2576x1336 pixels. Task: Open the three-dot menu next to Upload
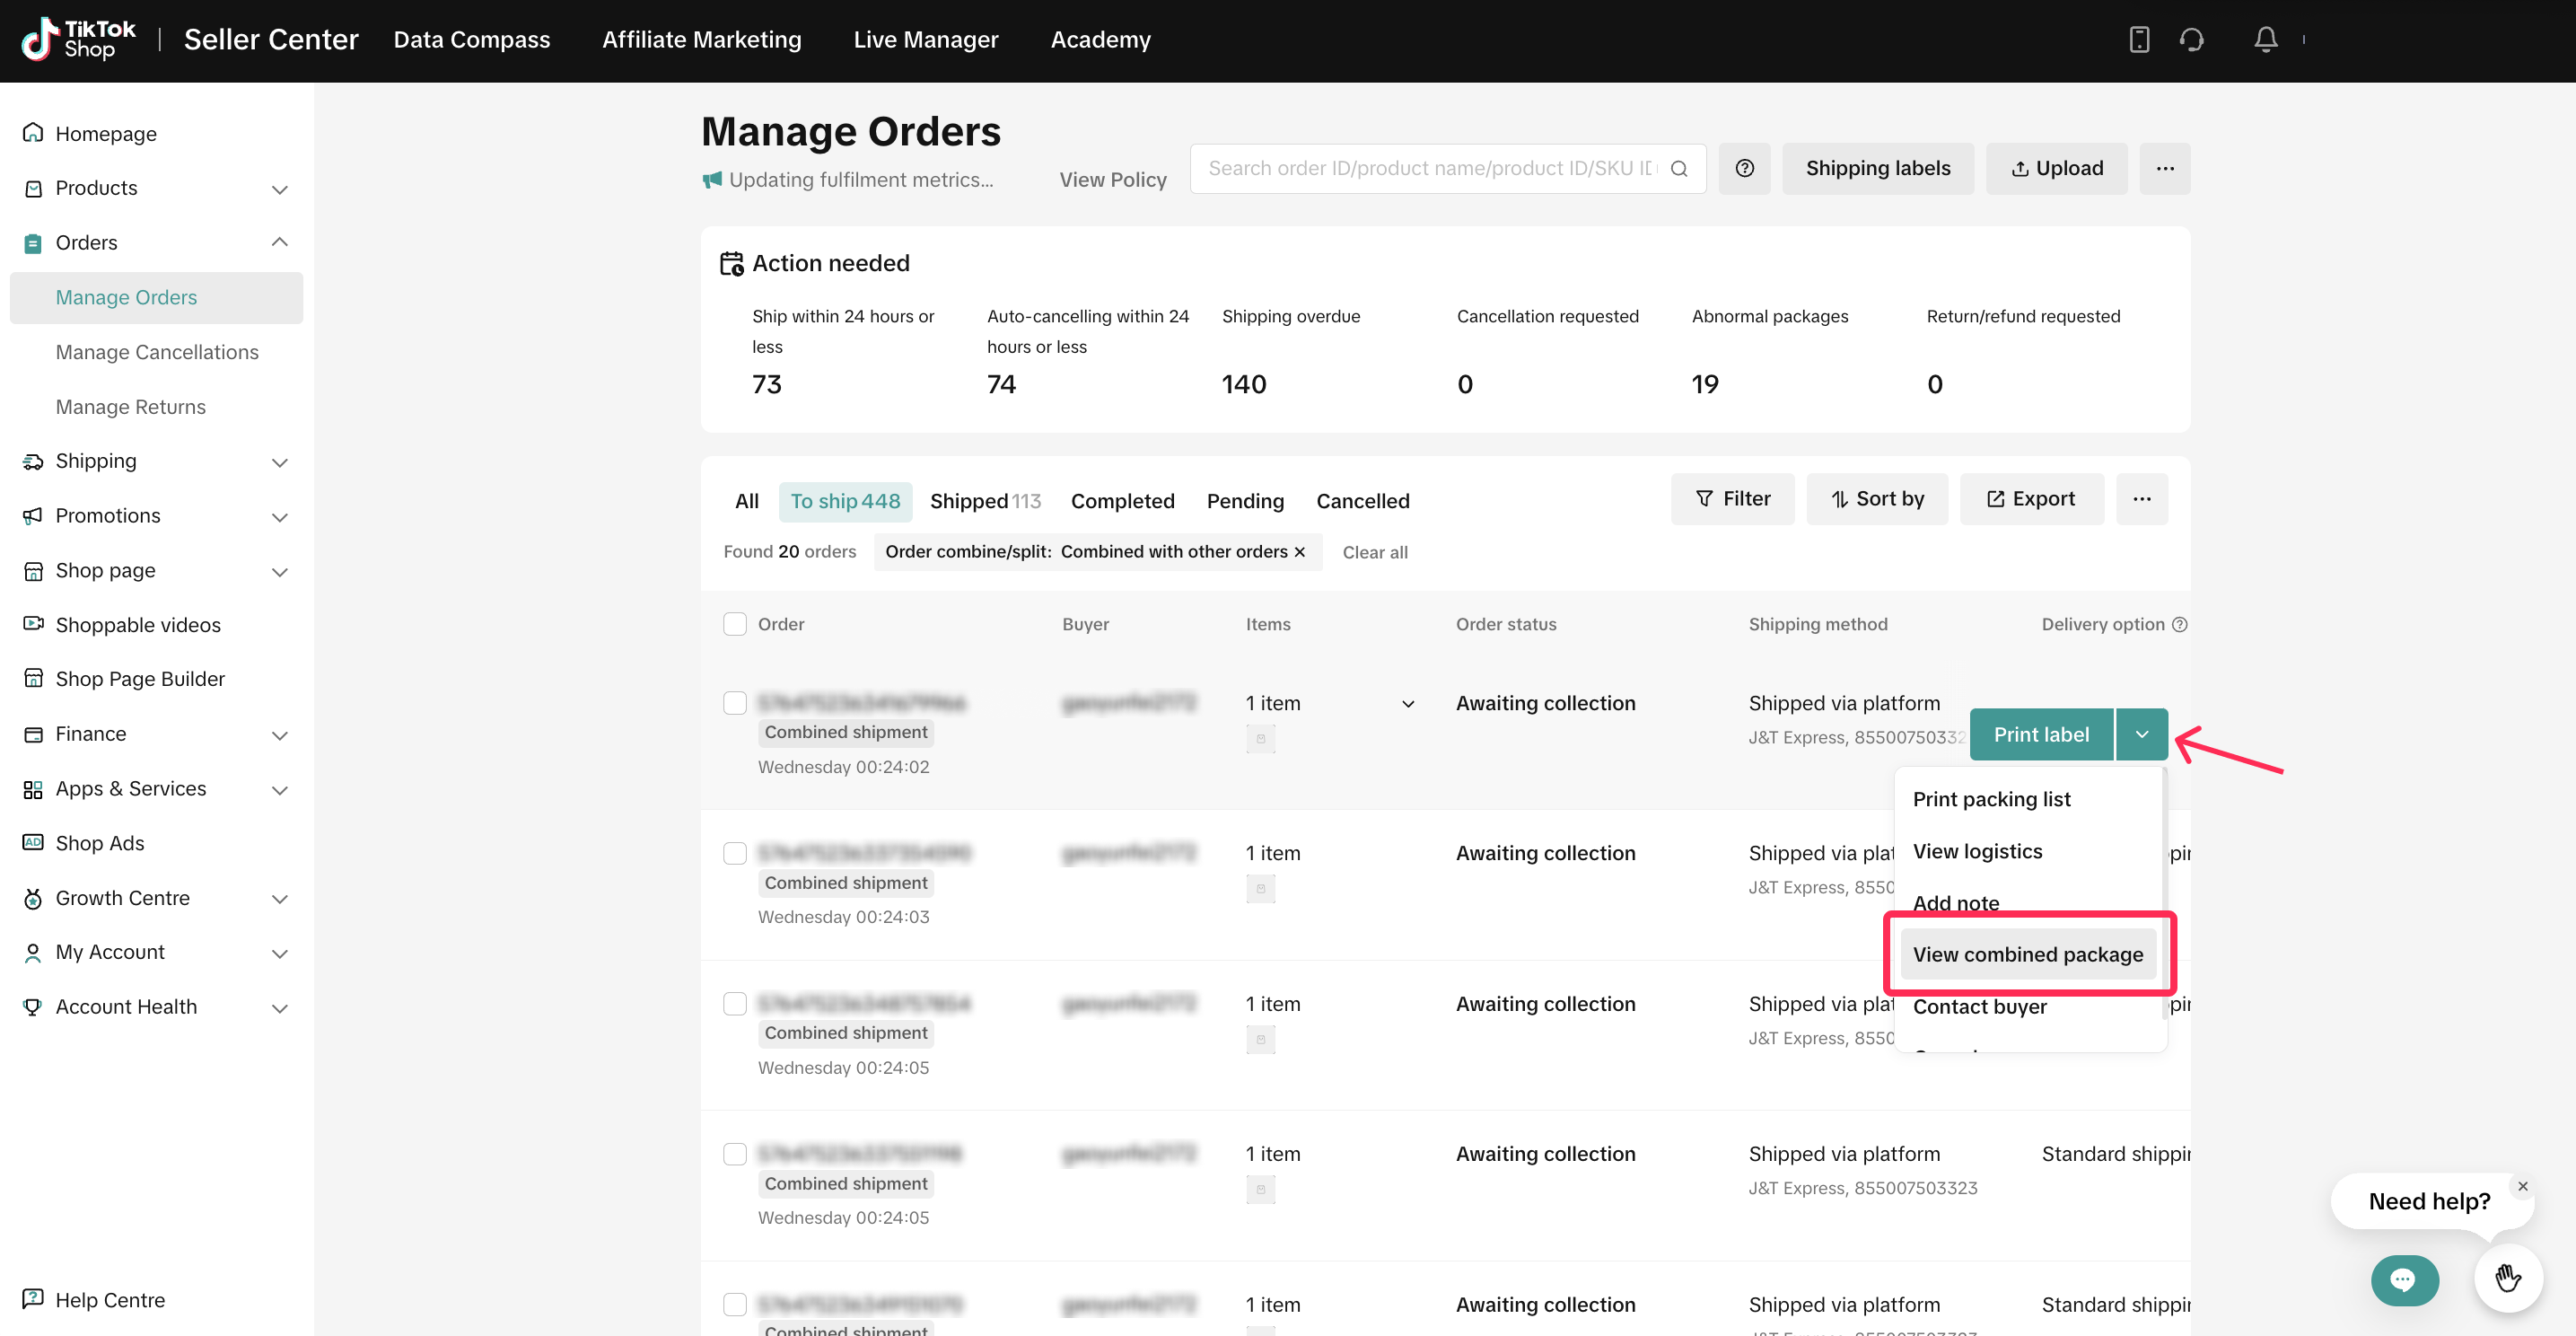pos(2164,168)
